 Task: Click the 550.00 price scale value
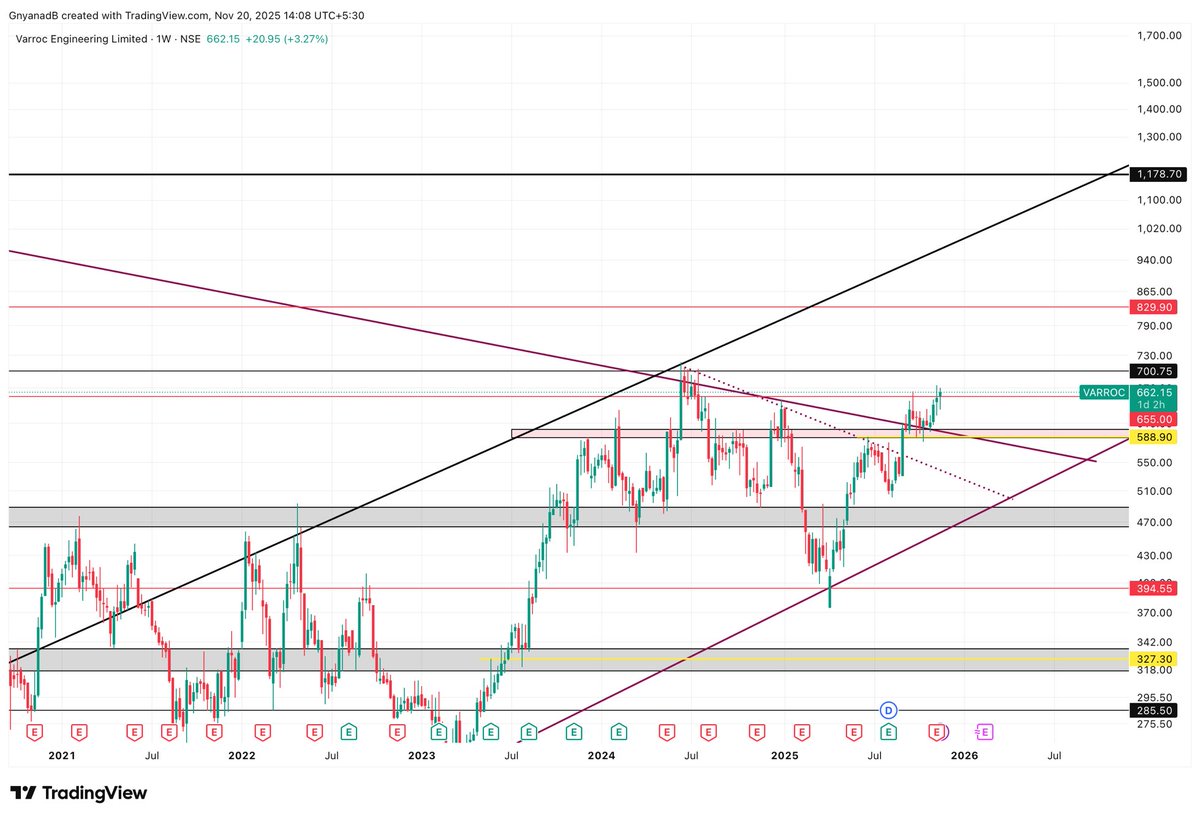(1155, 462)
